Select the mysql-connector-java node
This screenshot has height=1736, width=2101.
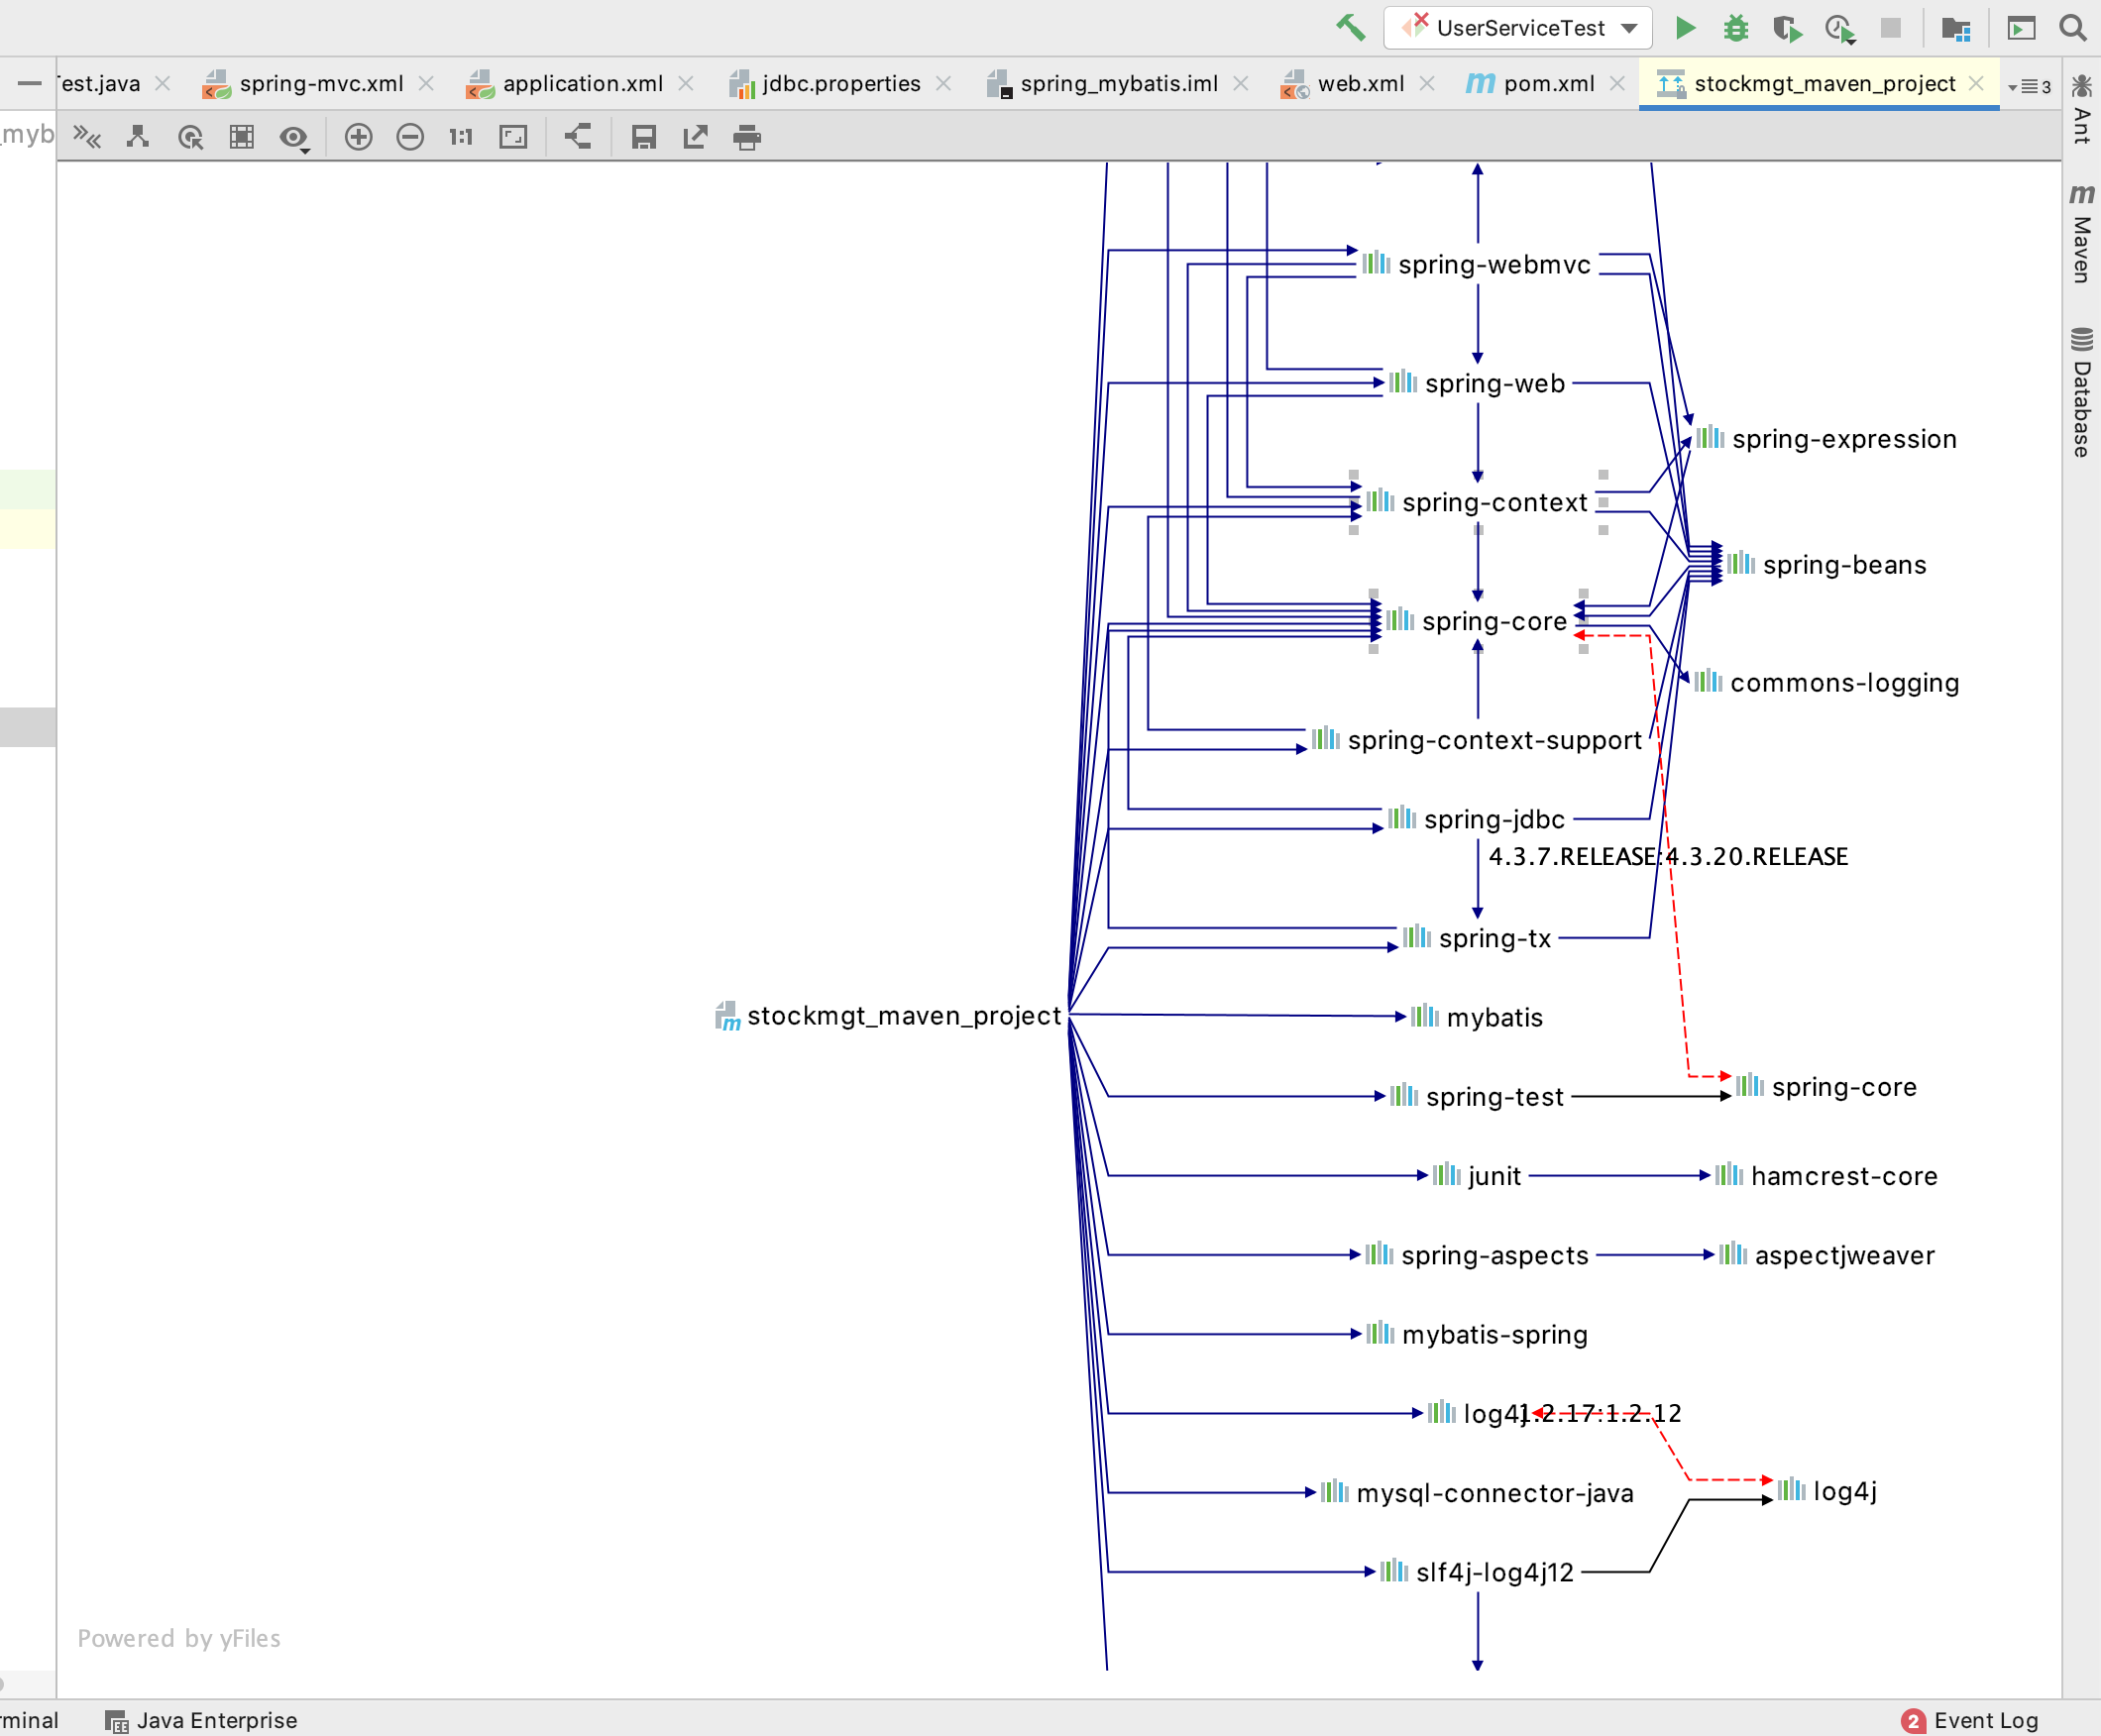1477,1493
